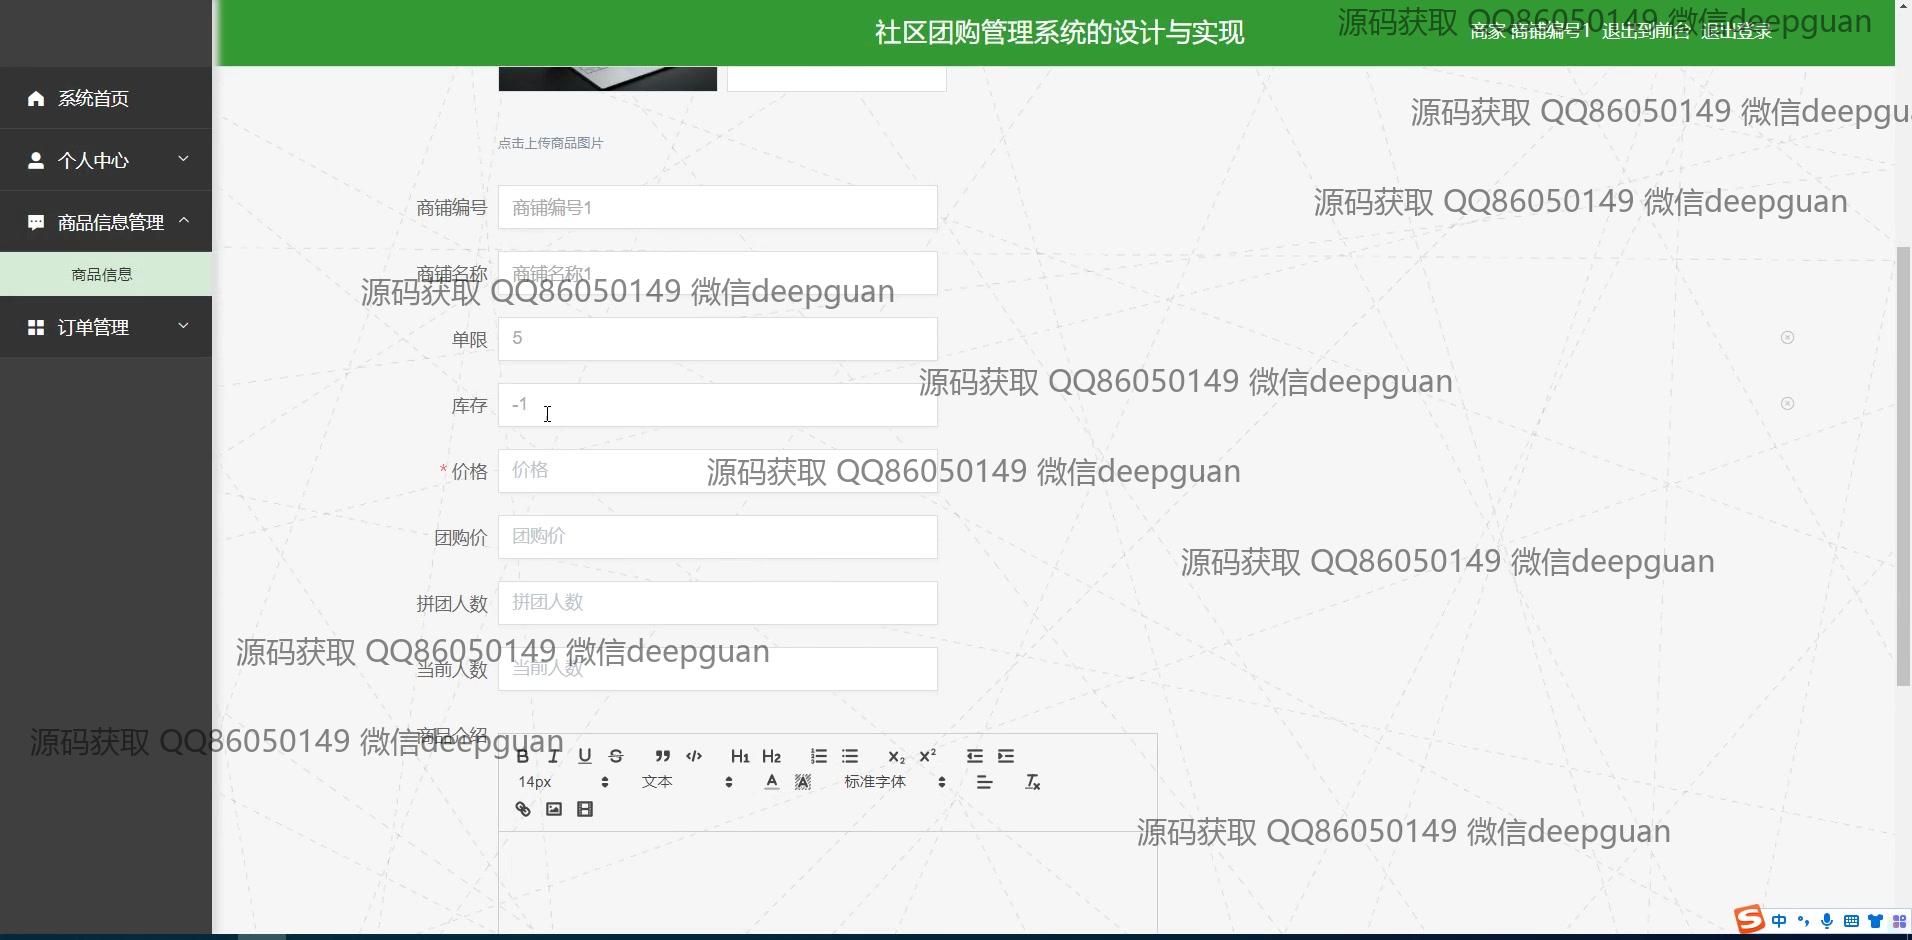Apply the H1 heading style
1912x940 pixels.
739,756
